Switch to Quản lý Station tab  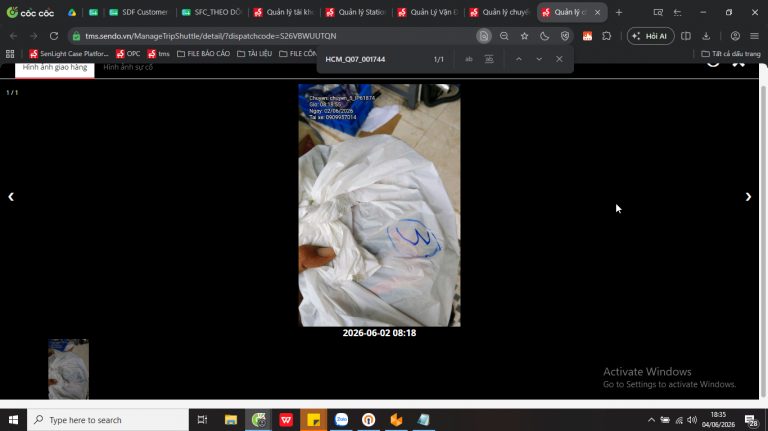coord(356,12)
